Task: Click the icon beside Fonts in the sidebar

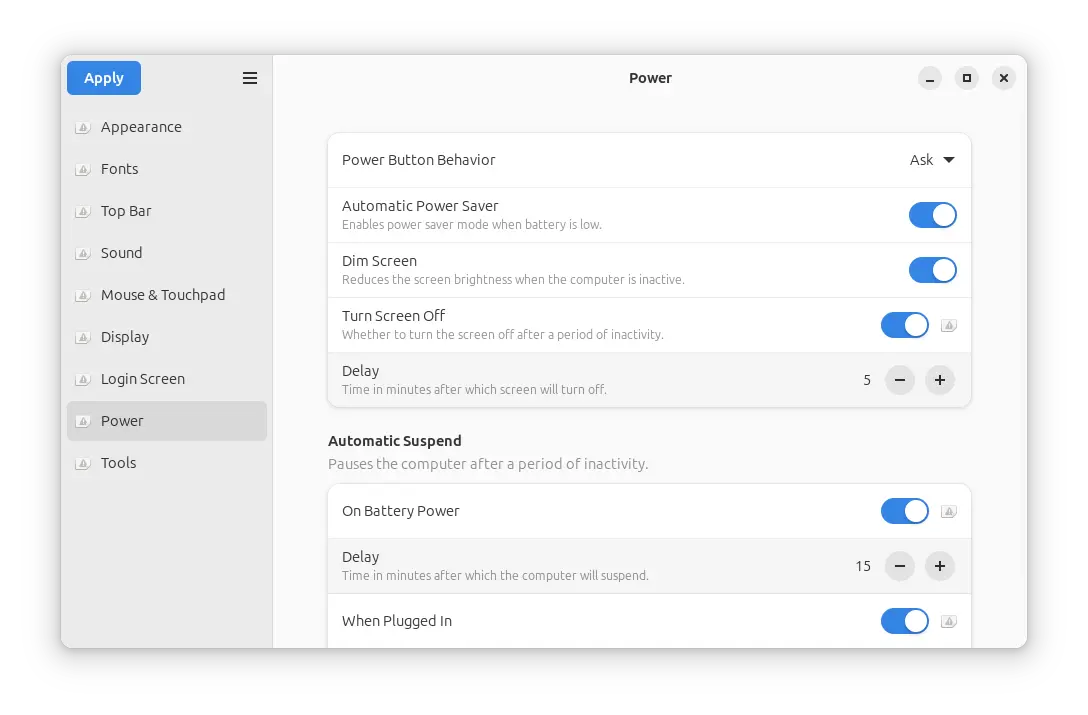Action: pos(82,170)
